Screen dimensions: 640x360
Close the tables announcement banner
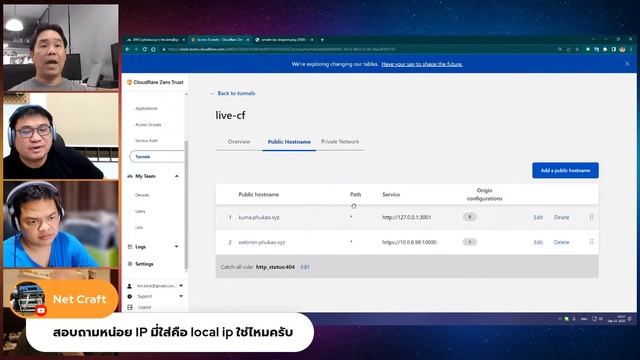627,64
